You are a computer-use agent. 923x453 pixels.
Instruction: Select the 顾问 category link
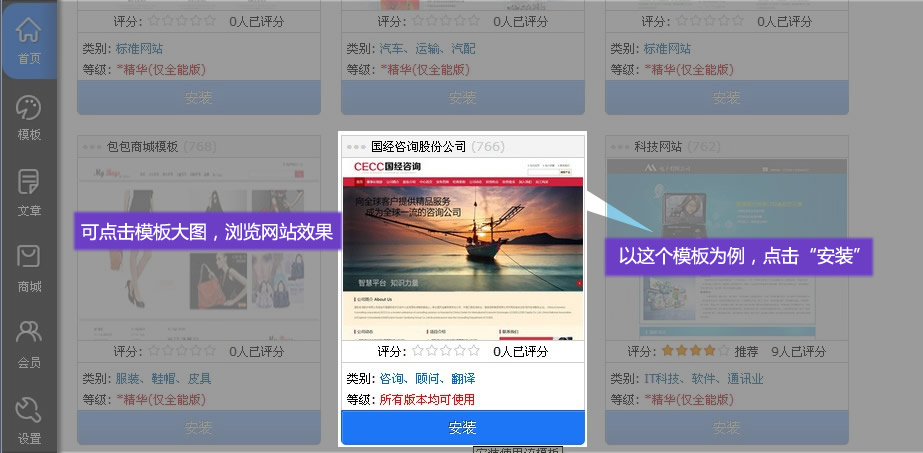point(427,379)
